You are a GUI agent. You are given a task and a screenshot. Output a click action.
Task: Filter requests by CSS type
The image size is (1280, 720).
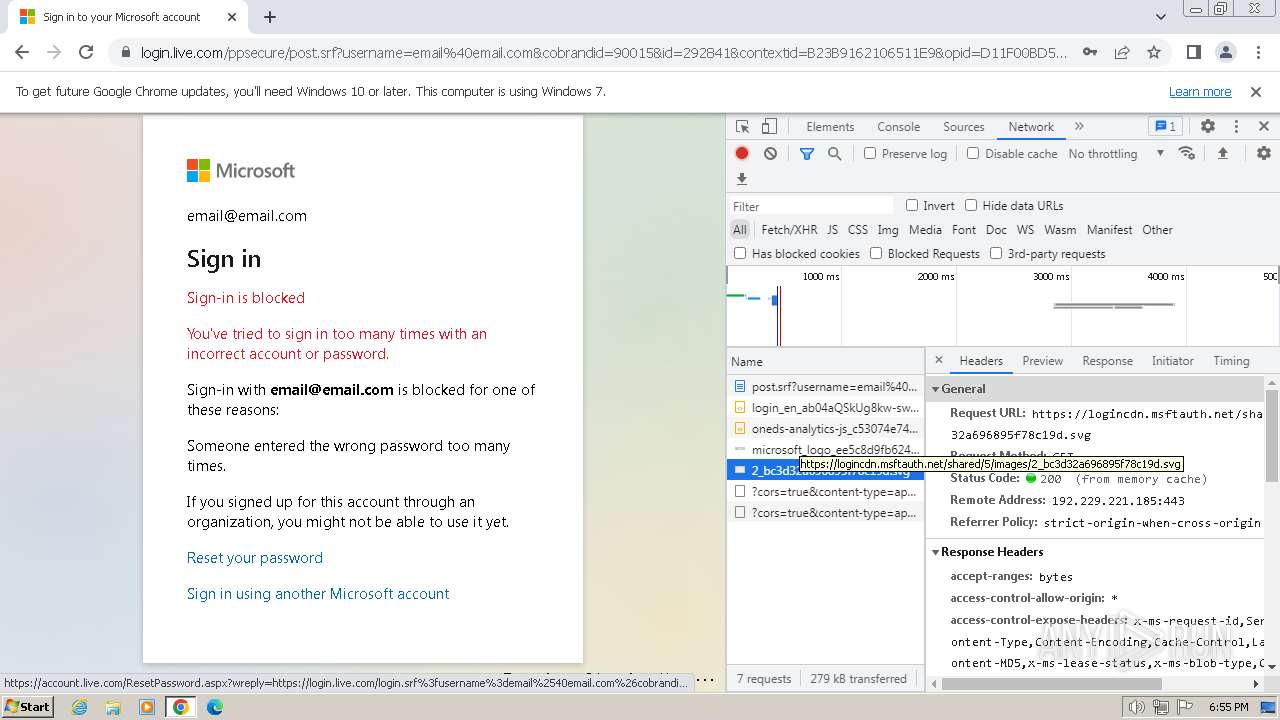858,230
